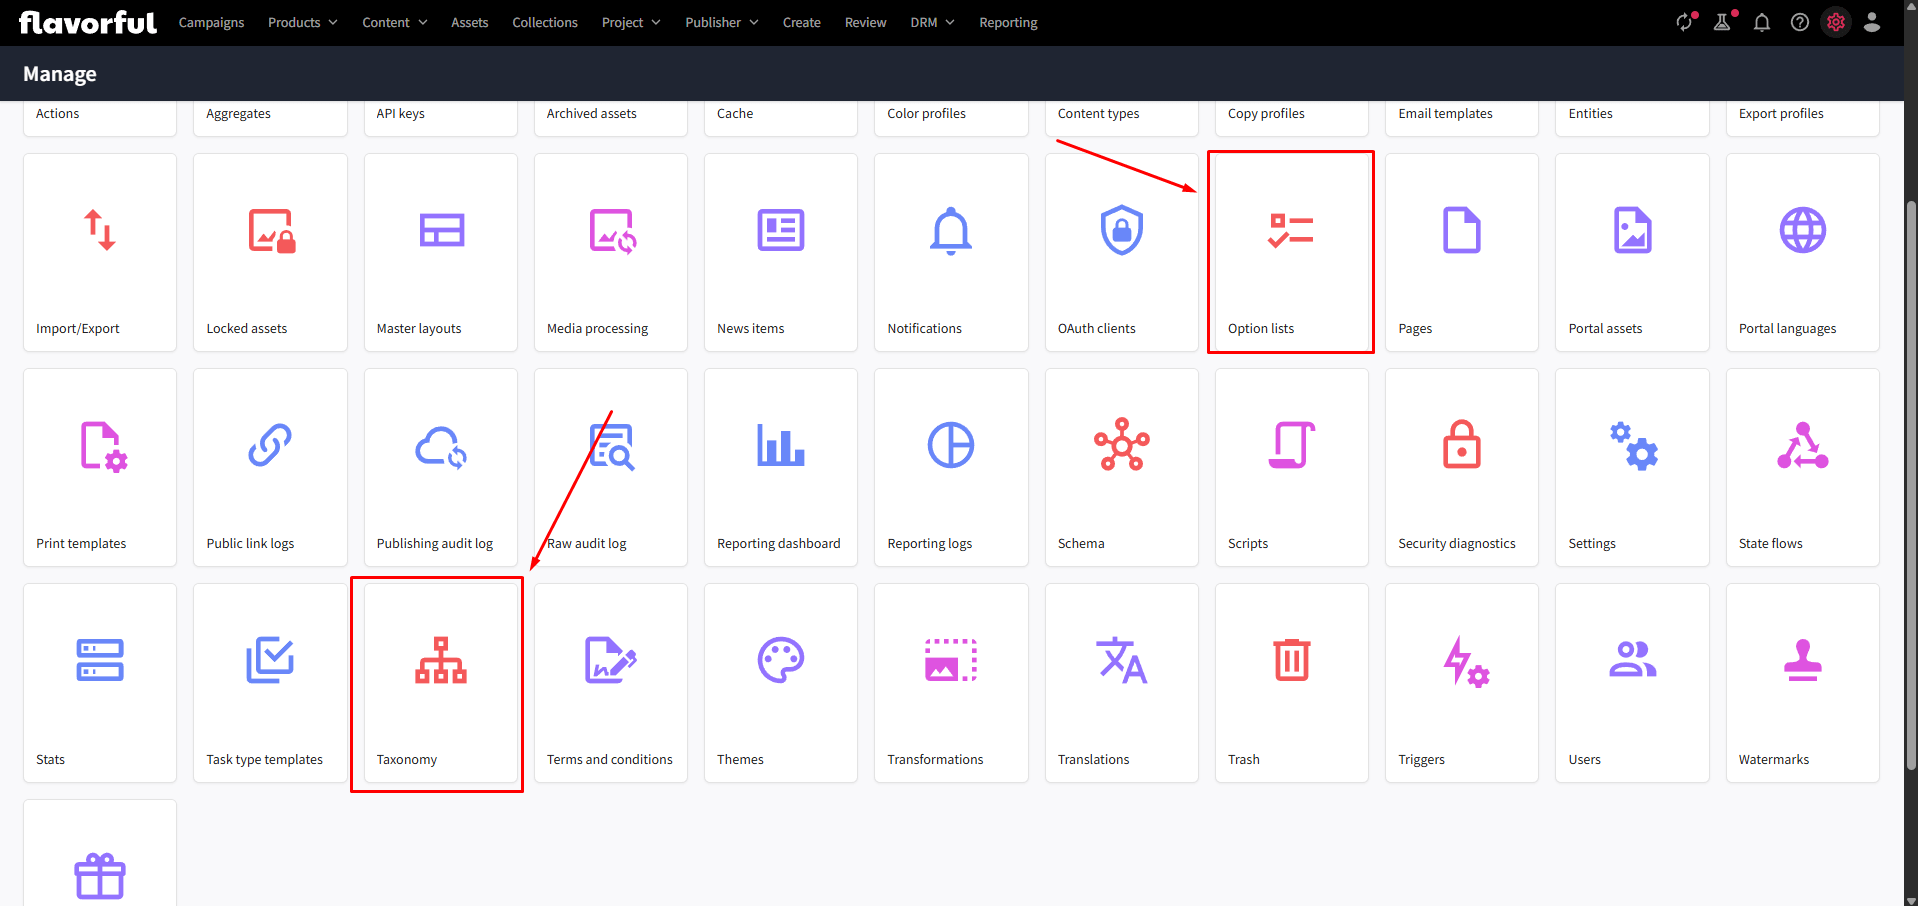The image size is (1918, 906).
Task: Expand the Products dropdown menu
Action: pos(302,22)
